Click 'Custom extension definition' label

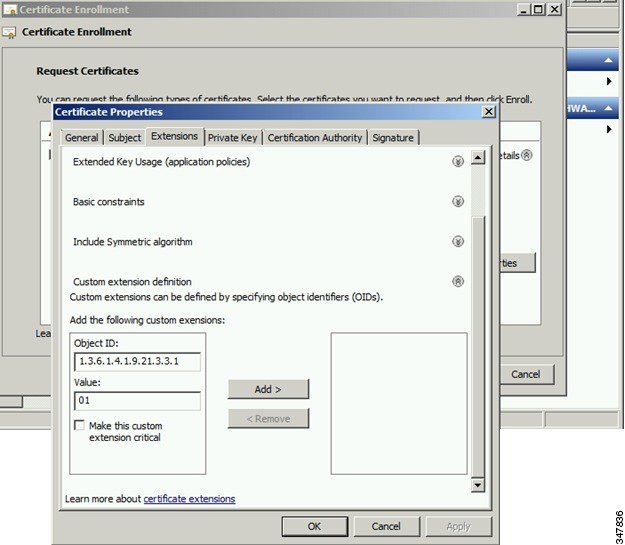click(x=132, y=282)
